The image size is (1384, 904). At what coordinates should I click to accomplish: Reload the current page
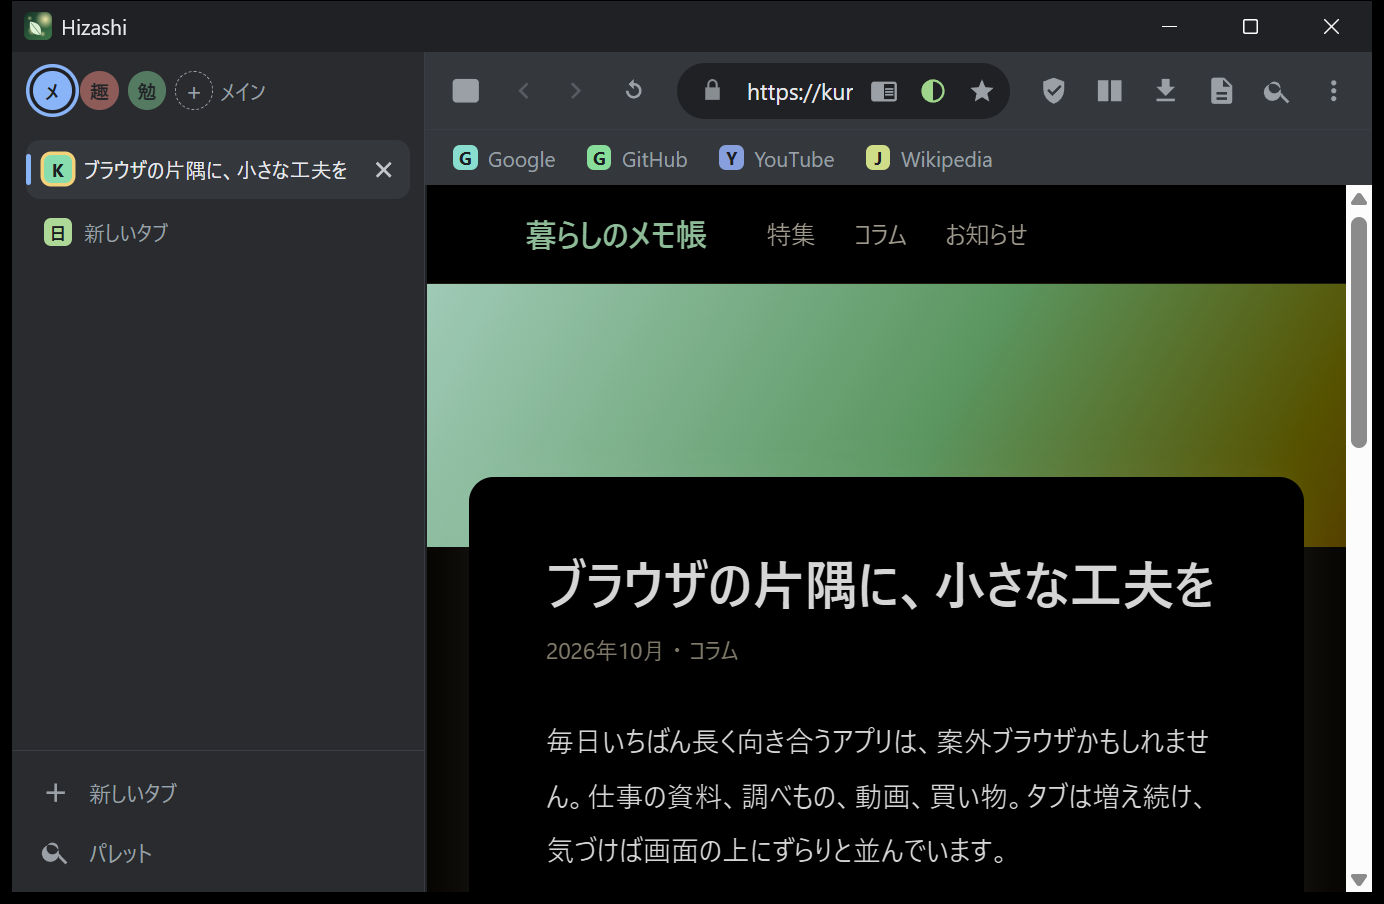633,91
